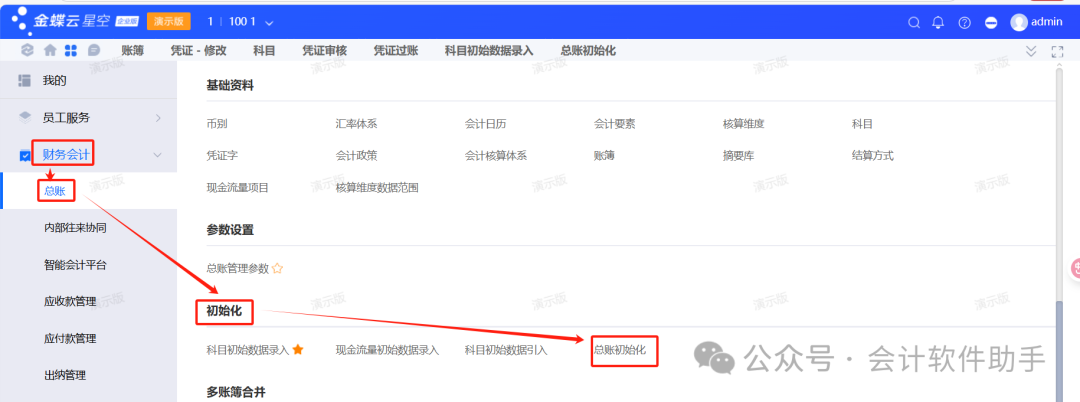Switch to the 凭证过账 tab
Image resolution: width=1080 pixels, height=402 pixels.
tap(395, 50)
